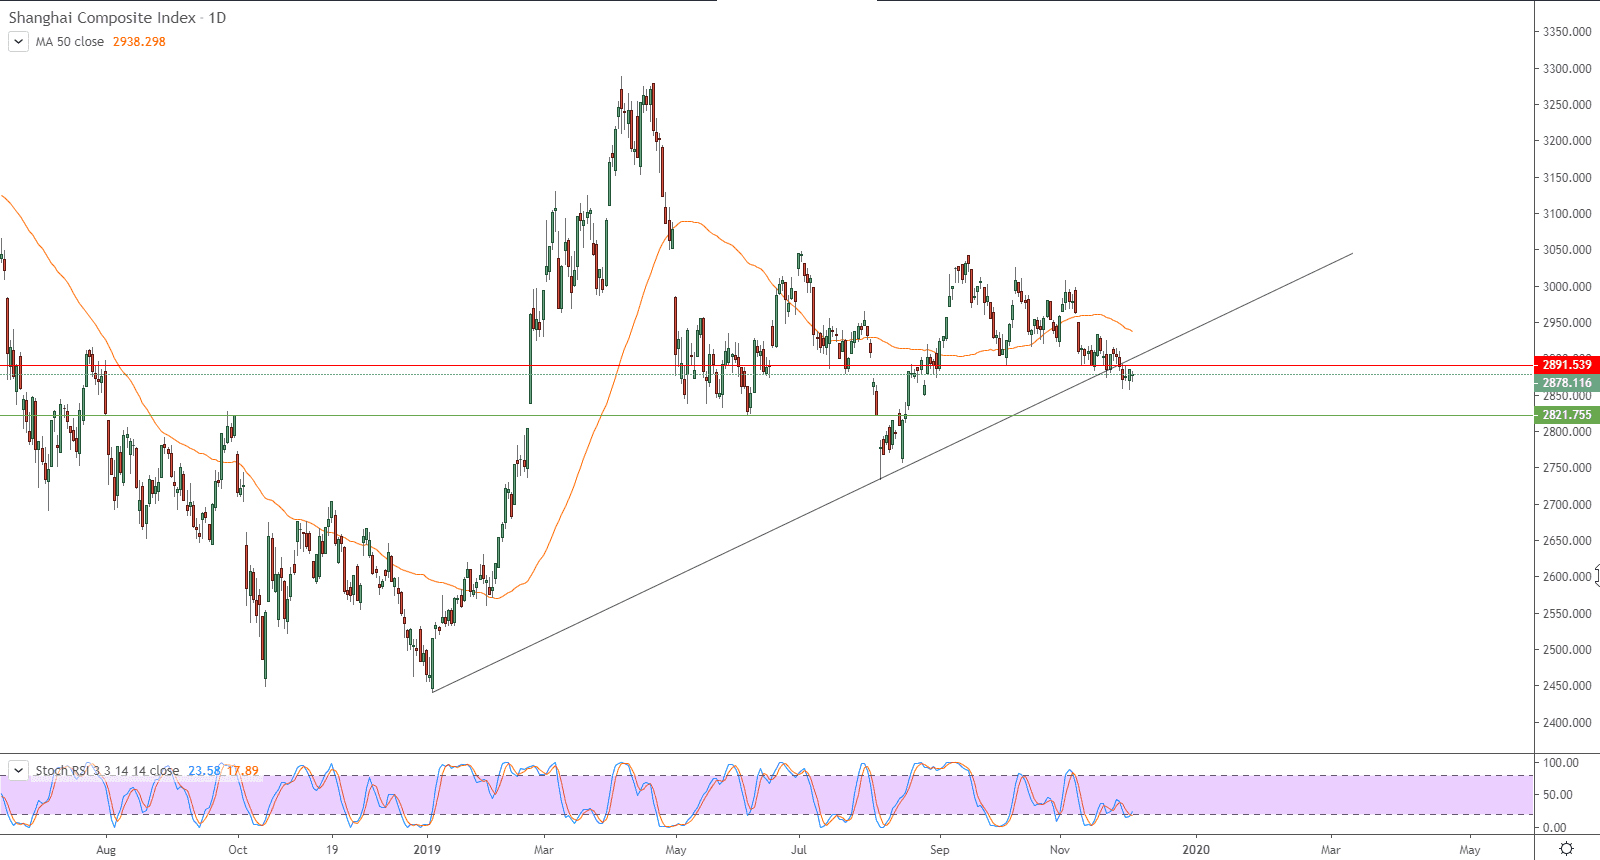Click the 2821.755 horizontal line price label
The width and height of the screenshot is (1600, 860).
[1566, 415]
